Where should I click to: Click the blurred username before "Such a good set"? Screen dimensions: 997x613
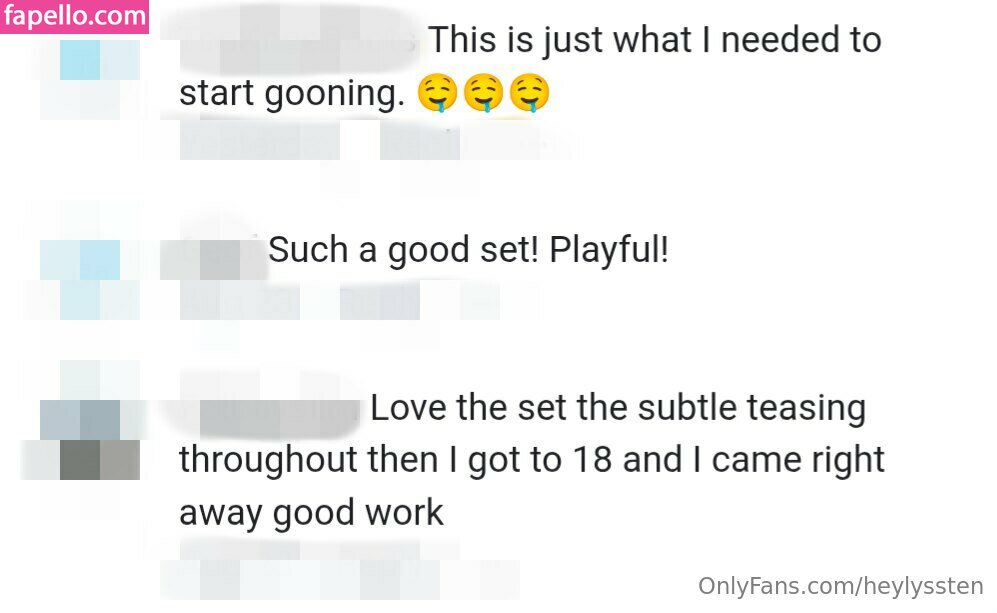(x=212, y=259)
